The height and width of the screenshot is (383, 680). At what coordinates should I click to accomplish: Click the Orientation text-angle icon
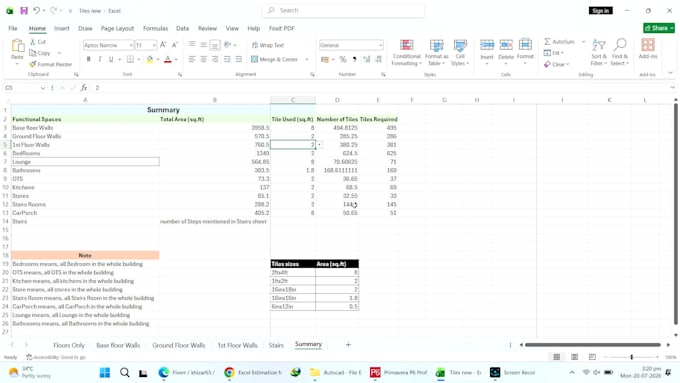(x=228, y=45)
